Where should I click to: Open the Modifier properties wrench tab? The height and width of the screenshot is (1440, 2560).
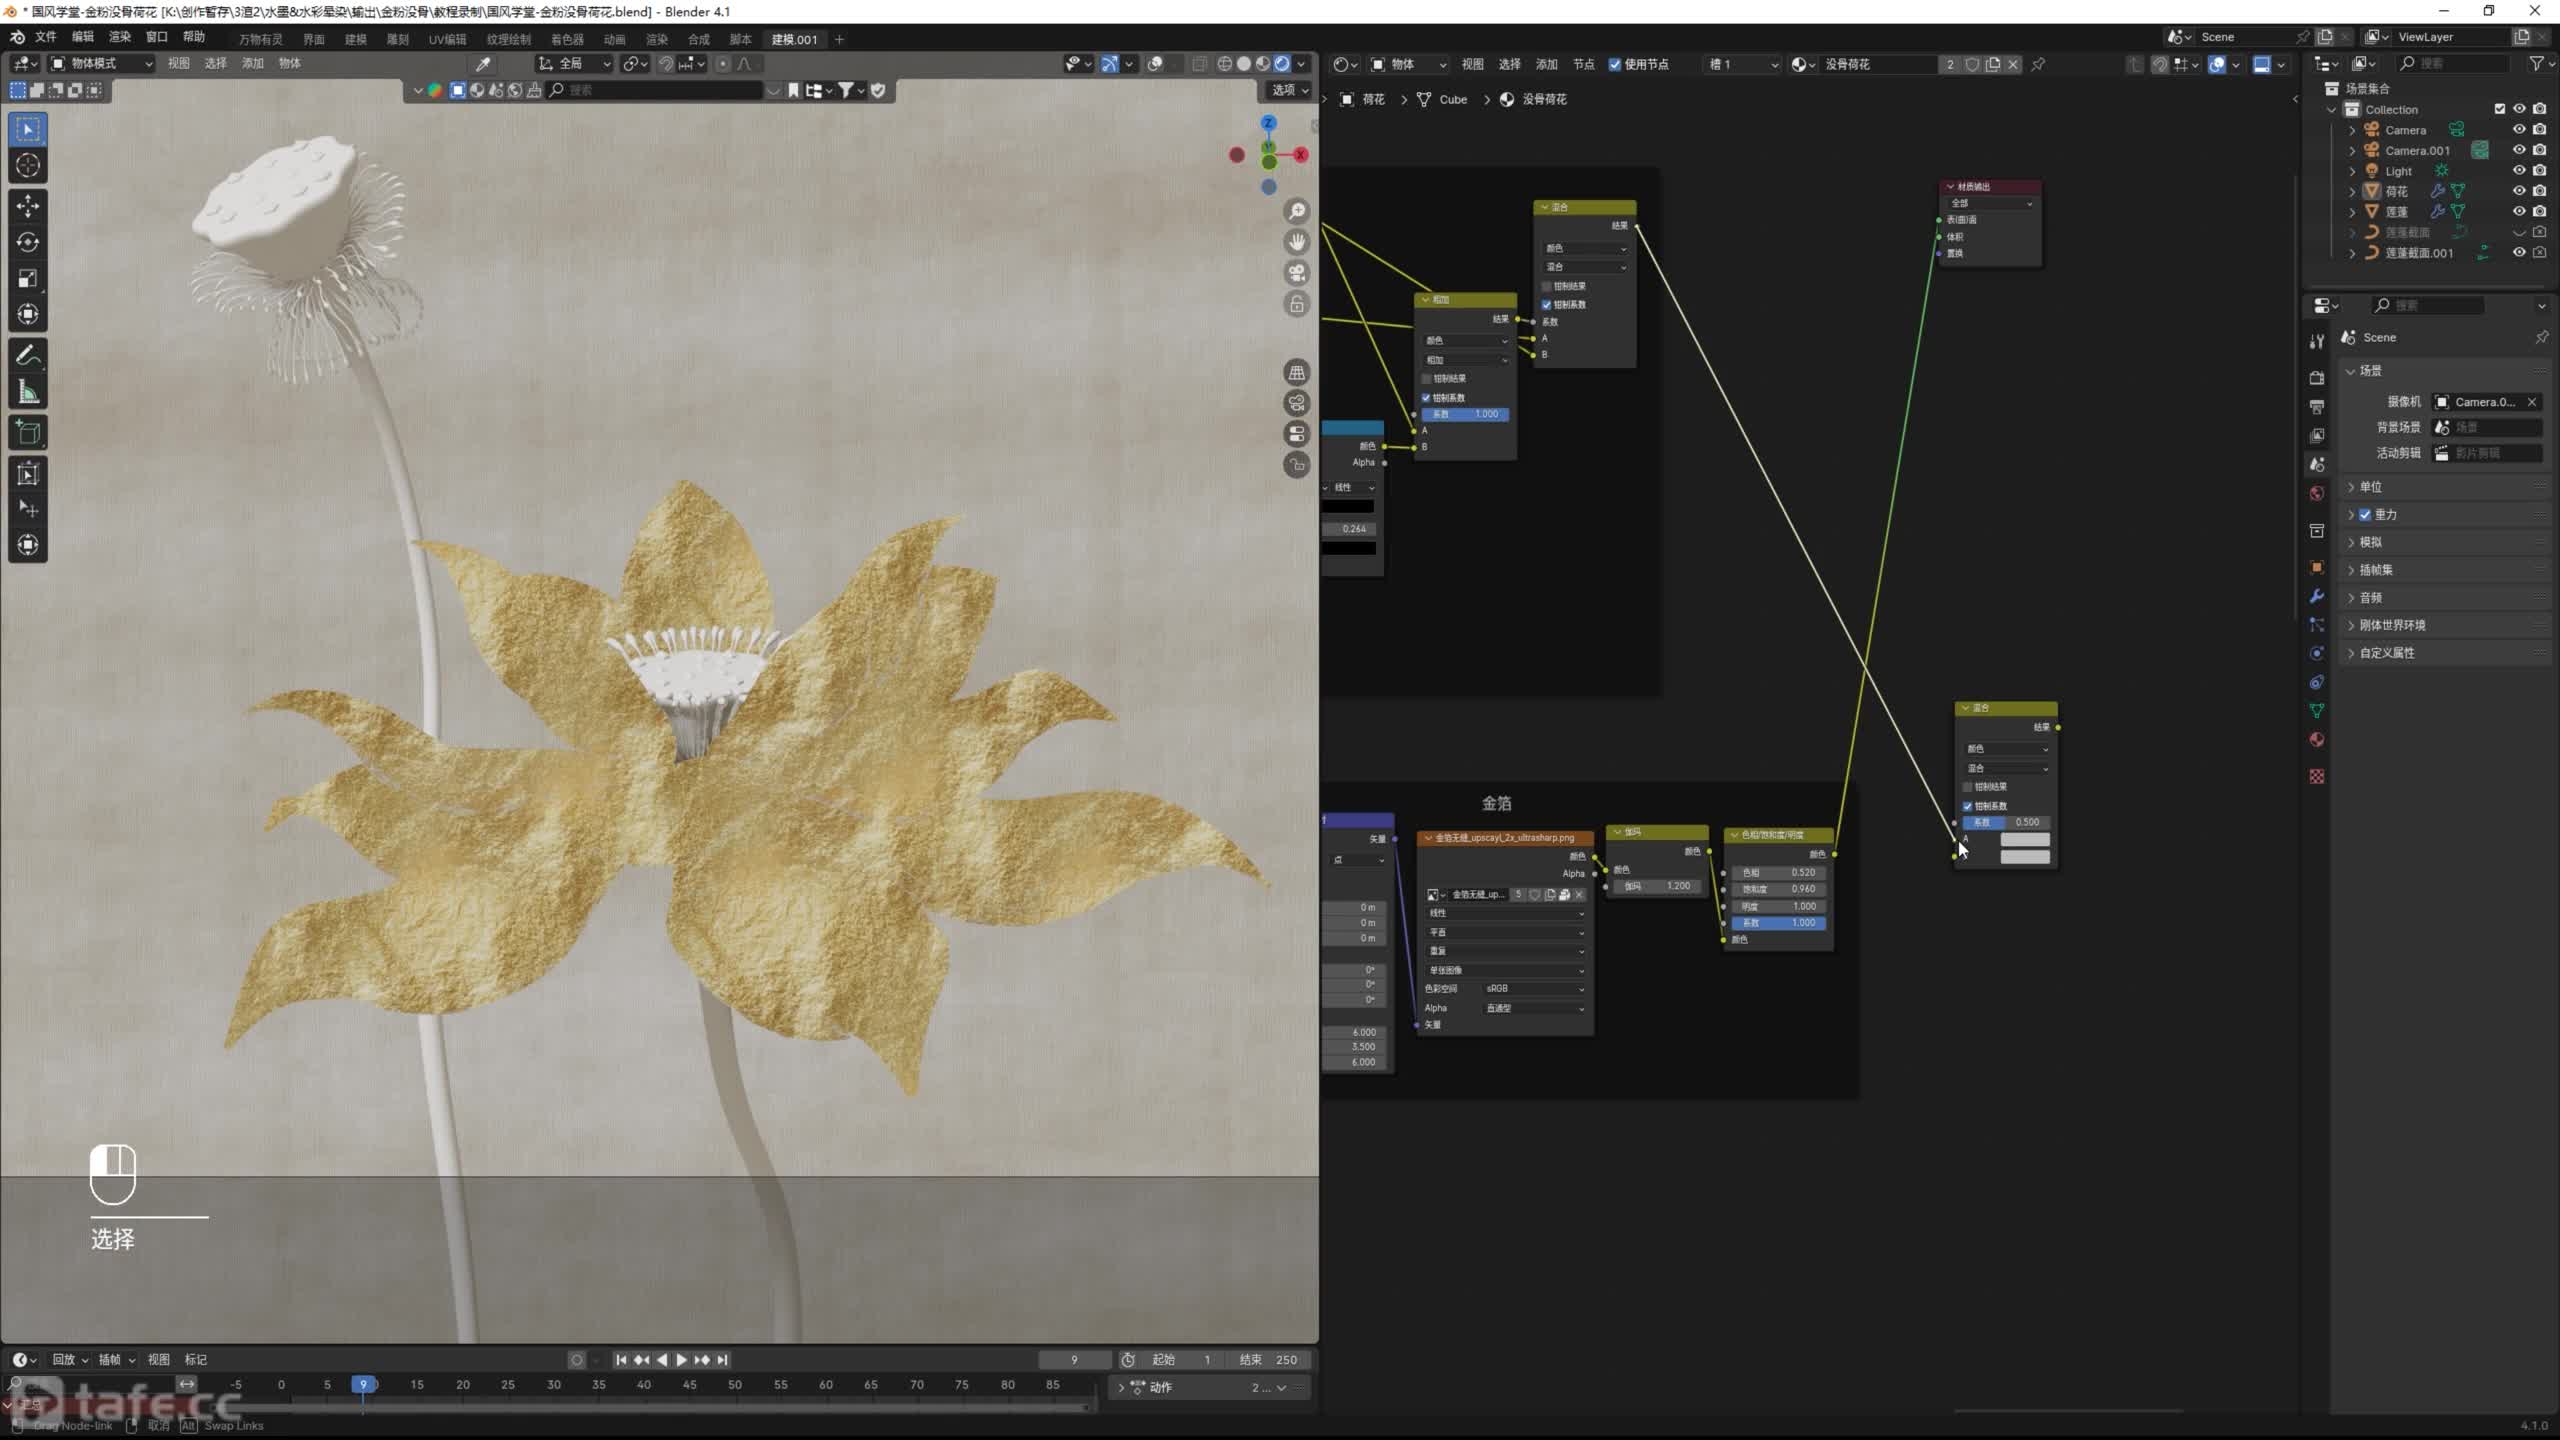pyautogui.click(x=2316, y=596)
